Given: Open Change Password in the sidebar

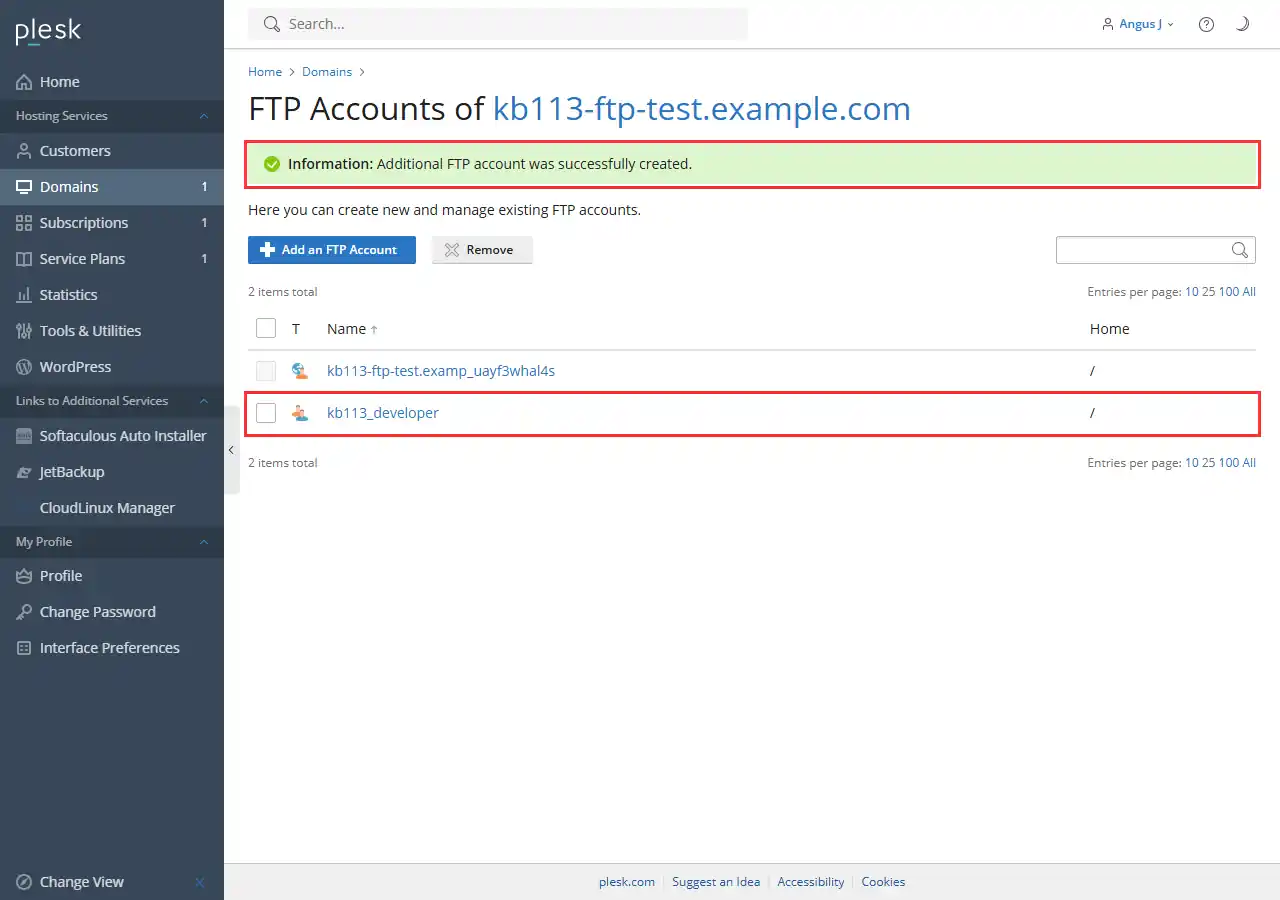Looking at the screenshot, I should 112,612.
